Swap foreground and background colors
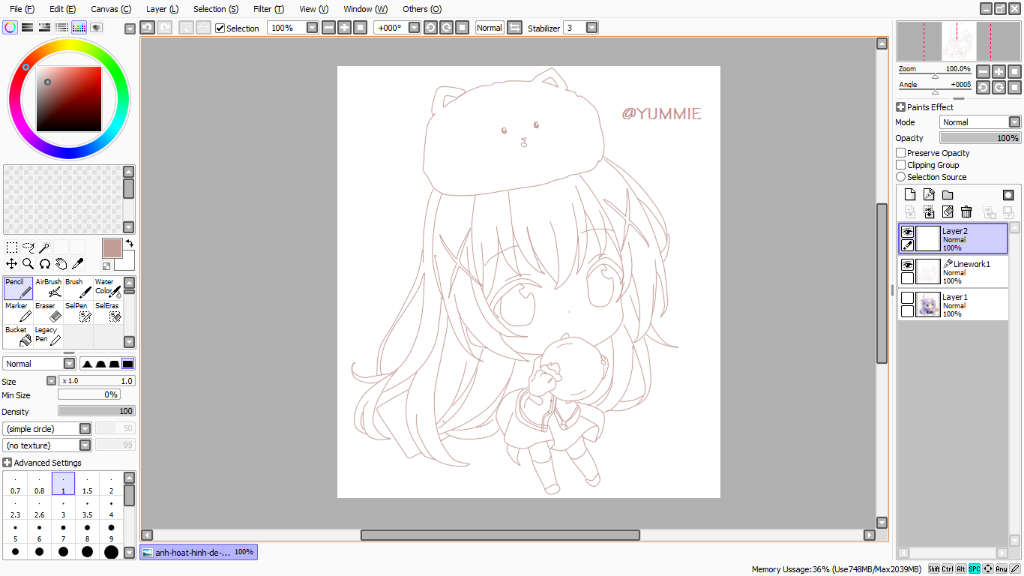The height and width of the screenshot is (576, 1024). 129,244
